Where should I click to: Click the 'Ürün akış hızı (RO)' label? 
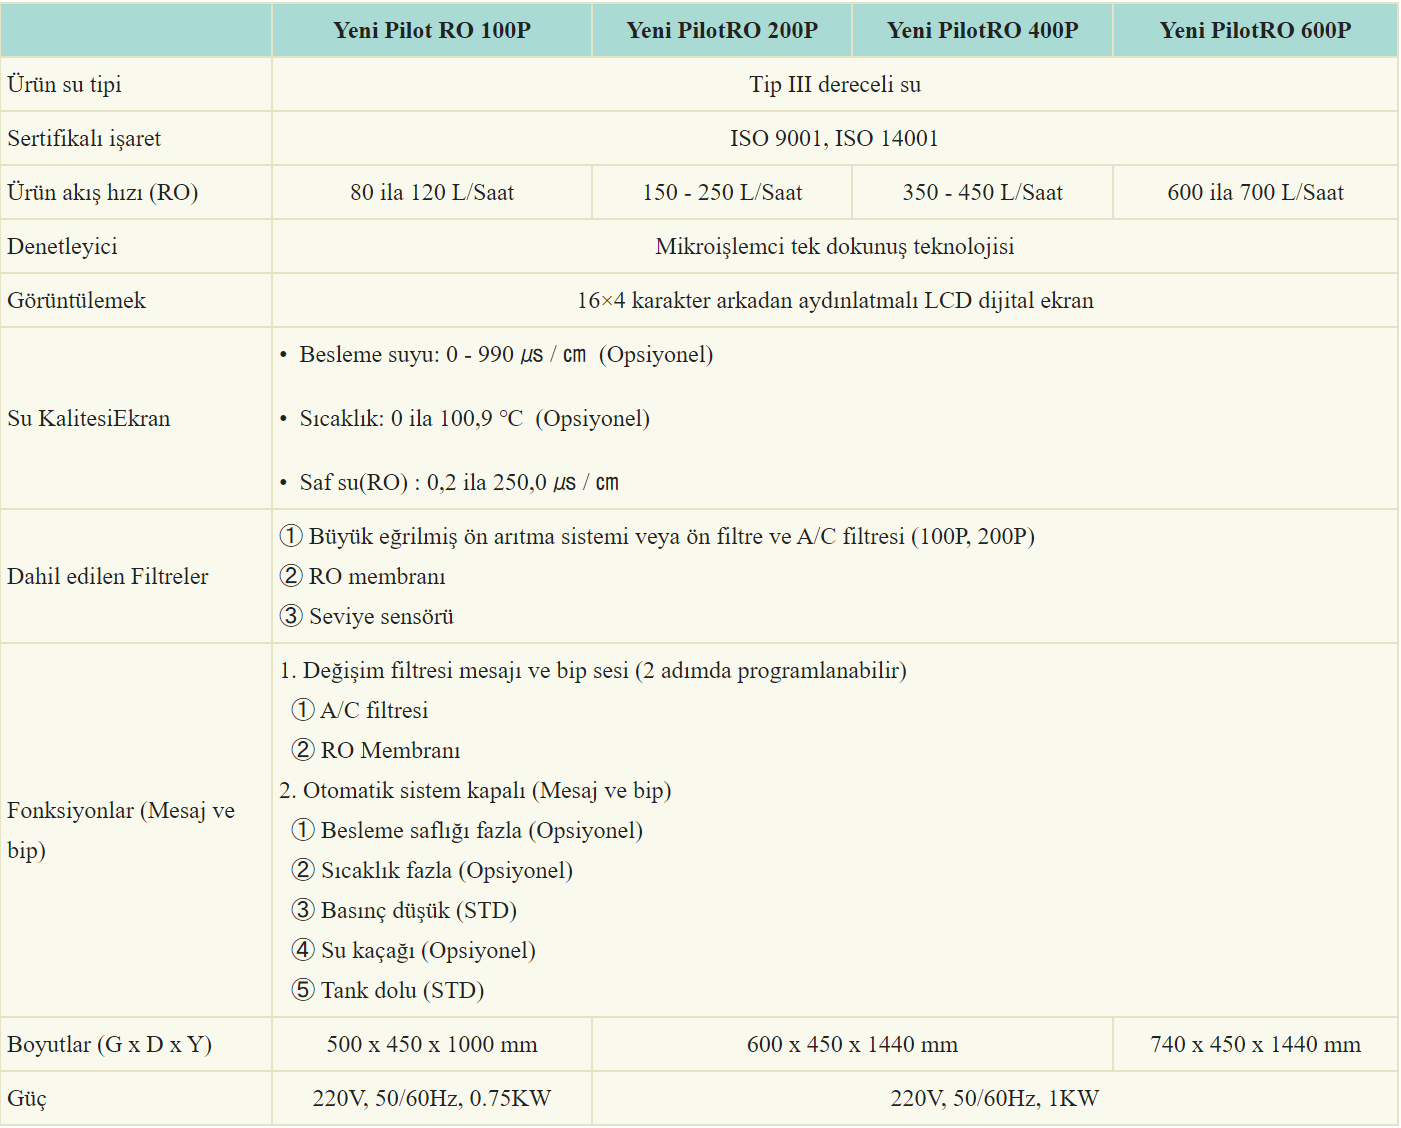tap(103, 192)
